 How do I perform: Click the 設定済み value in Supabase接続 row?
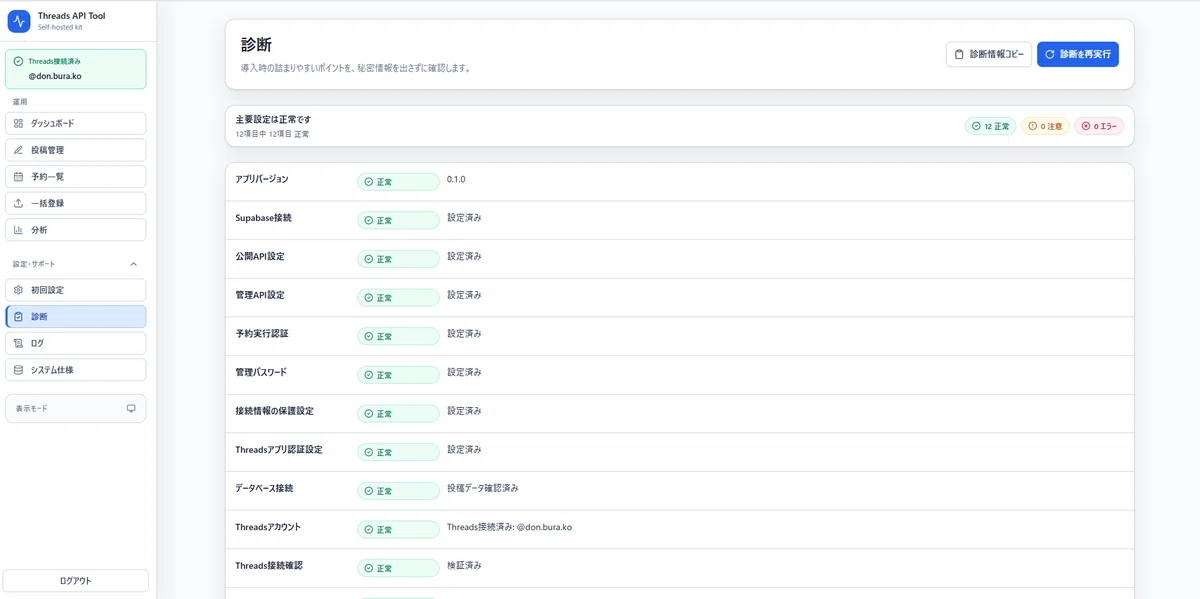pos(464,217)
